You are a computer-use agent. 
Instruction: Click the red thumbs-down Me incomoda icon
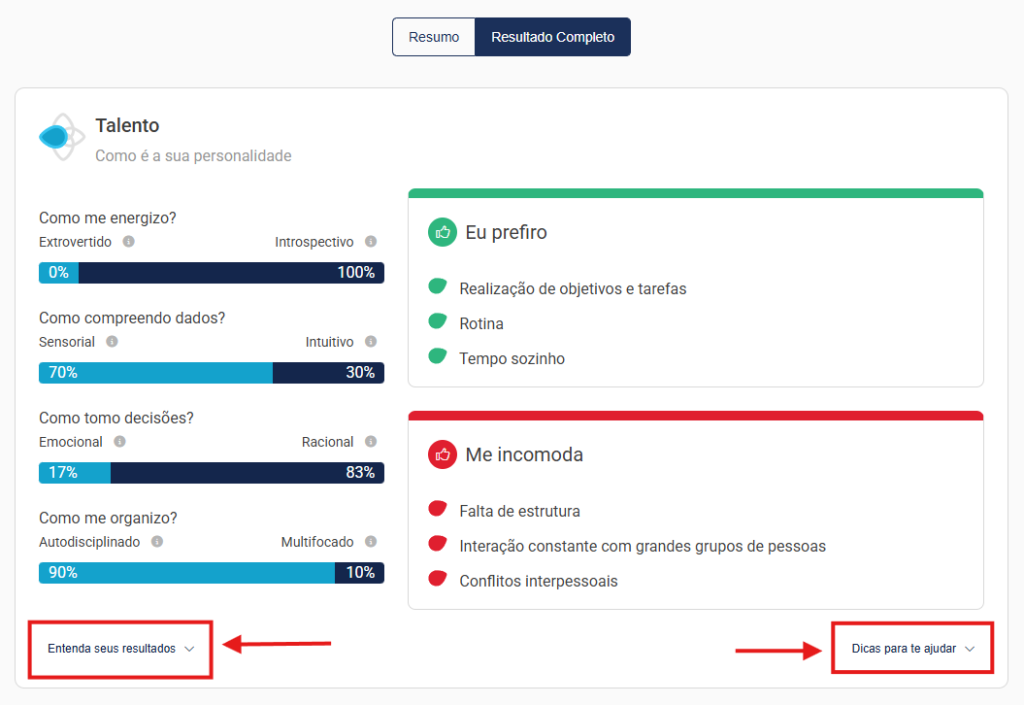pos(442,455)
